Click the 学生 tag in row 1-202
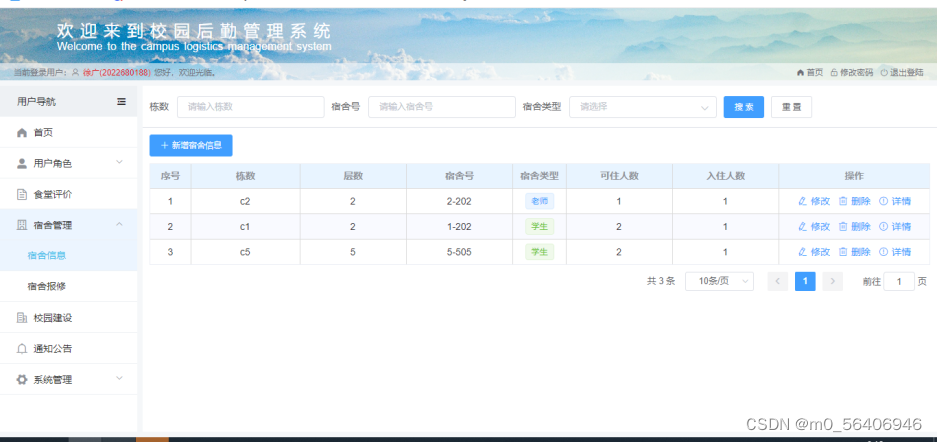Screen dimensions: 937x442 click(540, 226)
